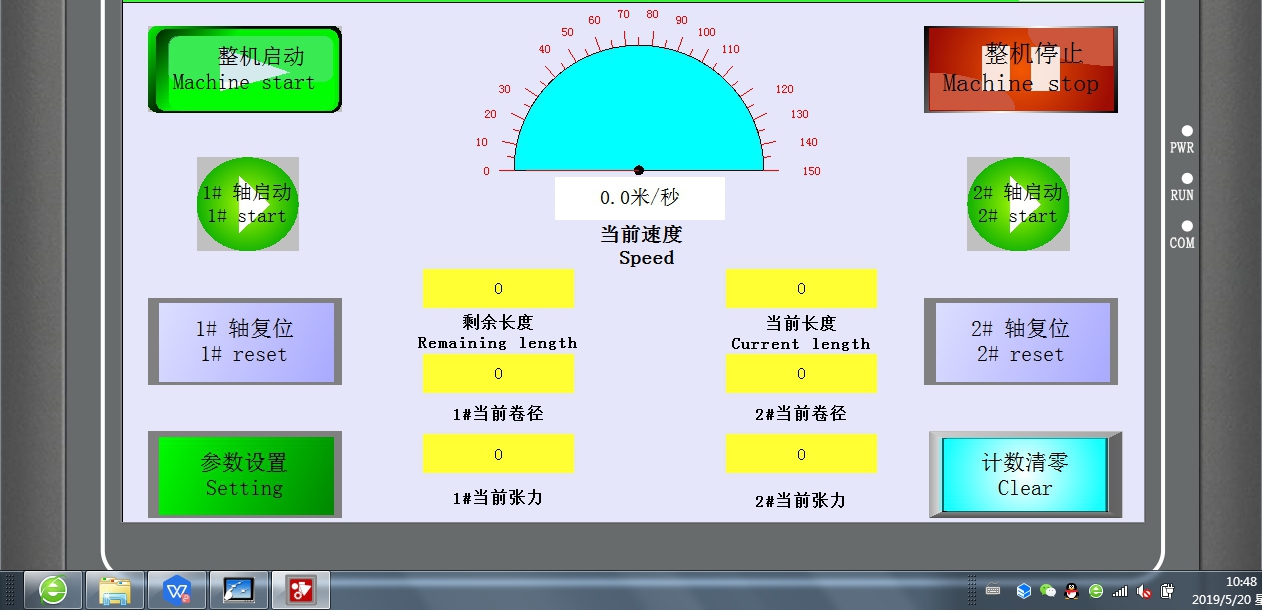Open File Explorer from the taskbar
The image size is (1262, 611).
click(x=115, y=590)
